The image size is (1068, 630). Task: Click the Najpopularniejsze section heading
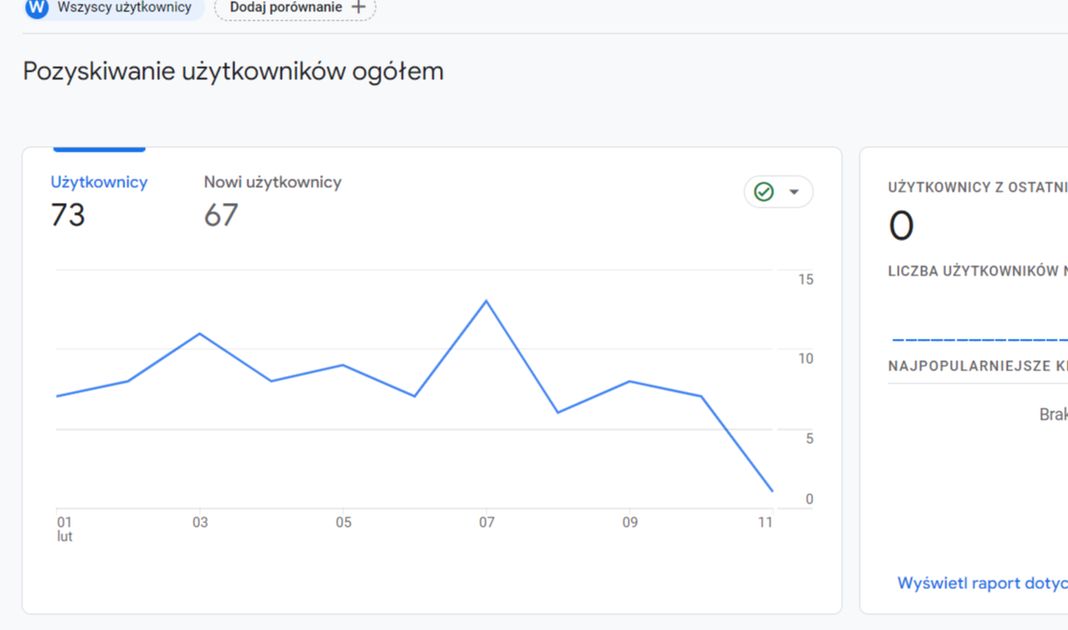(977, 366)
